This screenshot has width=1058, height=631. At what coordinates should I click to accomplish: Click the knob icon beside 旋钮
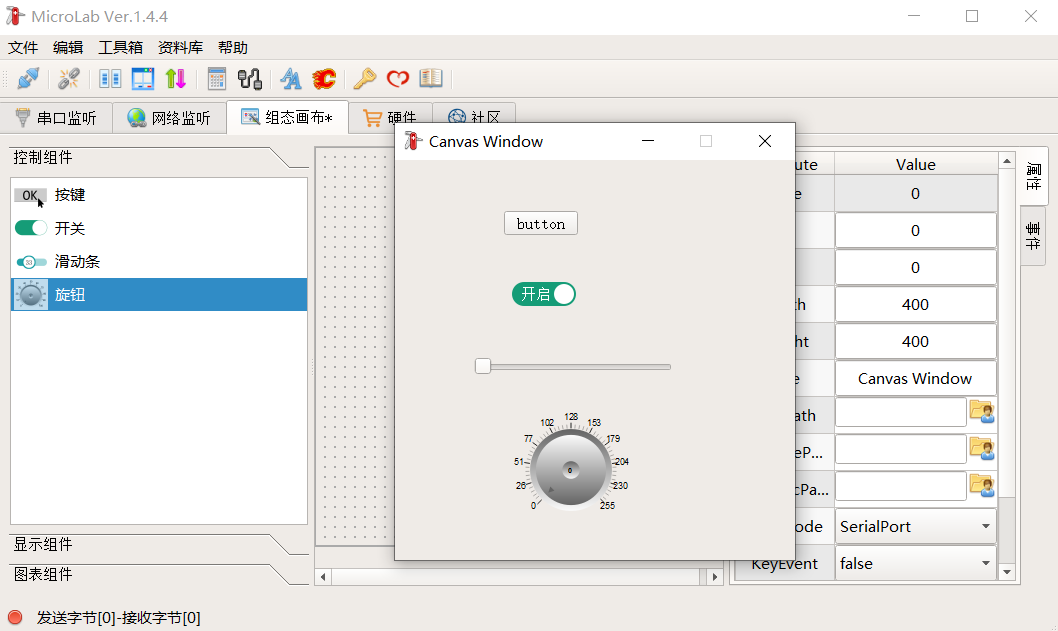click(x=31, y=295)
